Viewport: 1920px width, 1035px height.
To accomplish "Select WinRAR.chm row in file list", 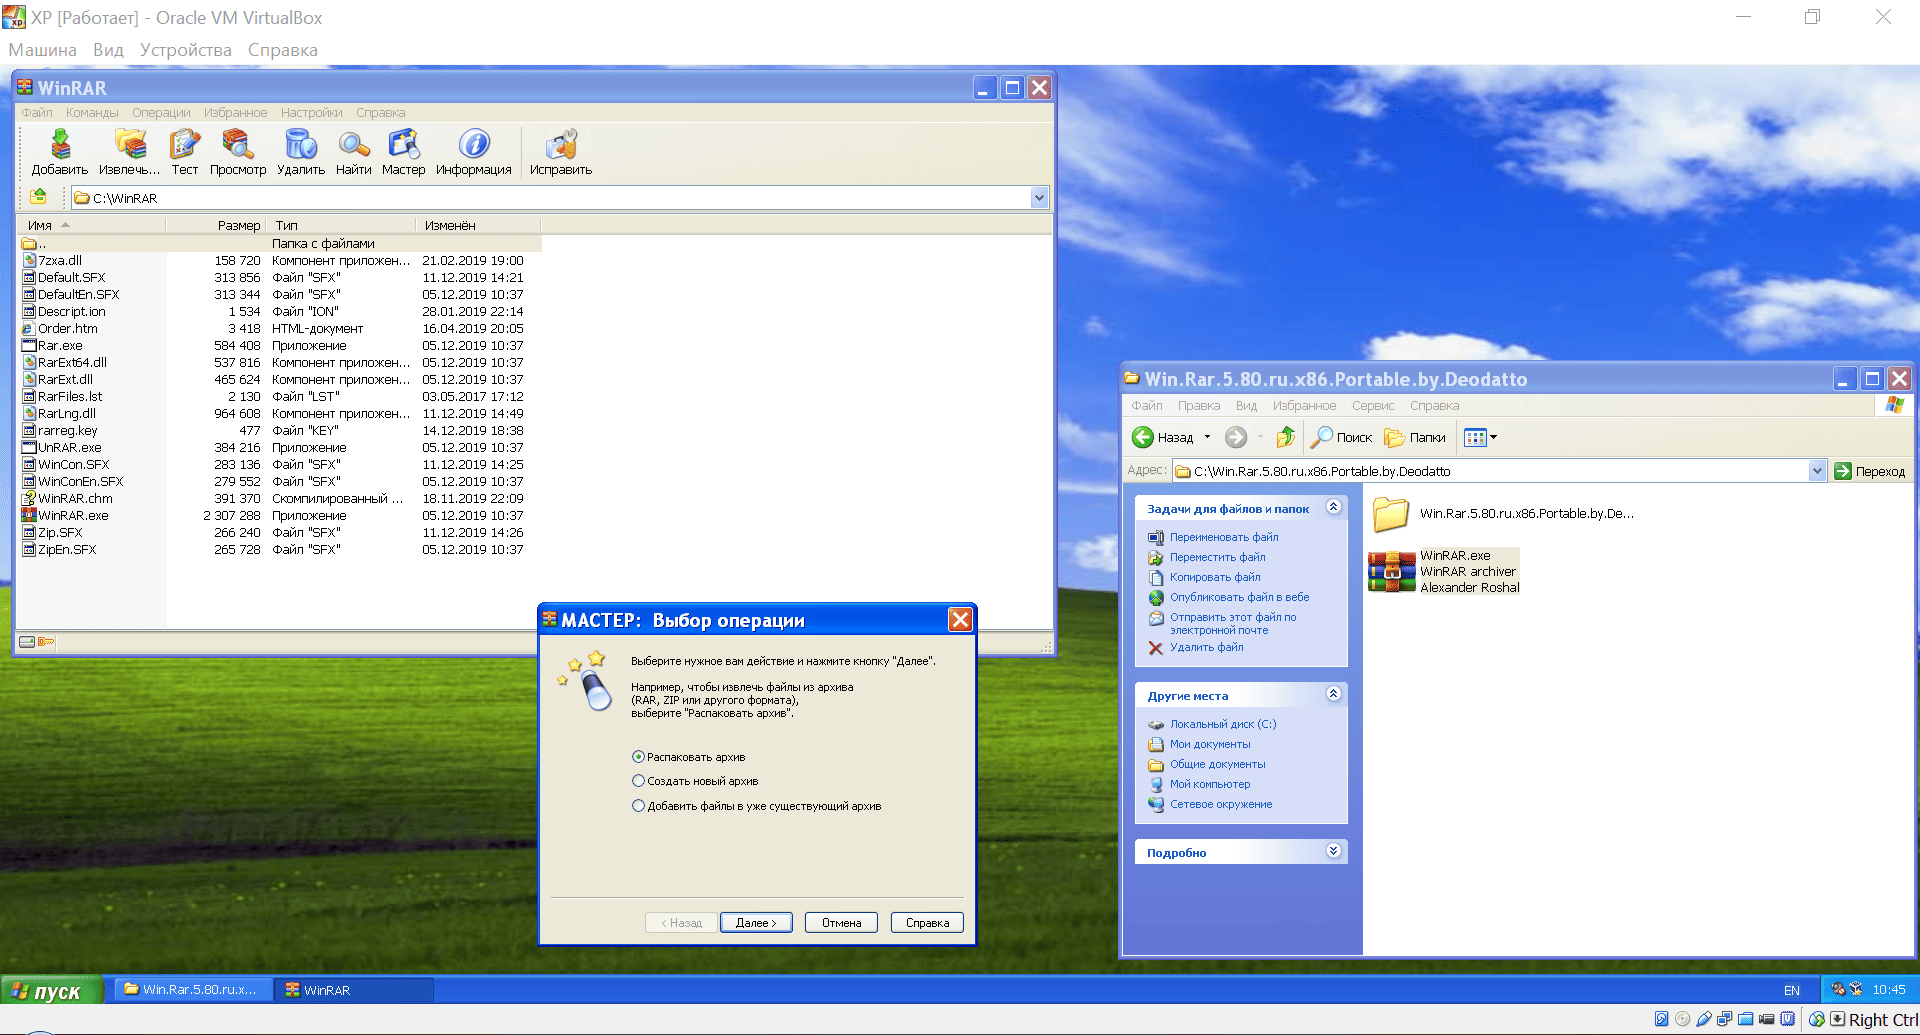I will 280,499.
